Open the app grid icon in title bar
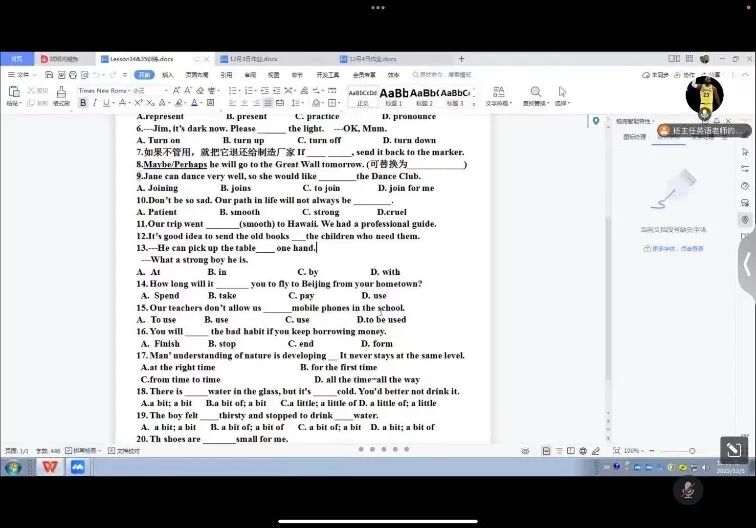 pyautogui.click(x=689, y=59)
